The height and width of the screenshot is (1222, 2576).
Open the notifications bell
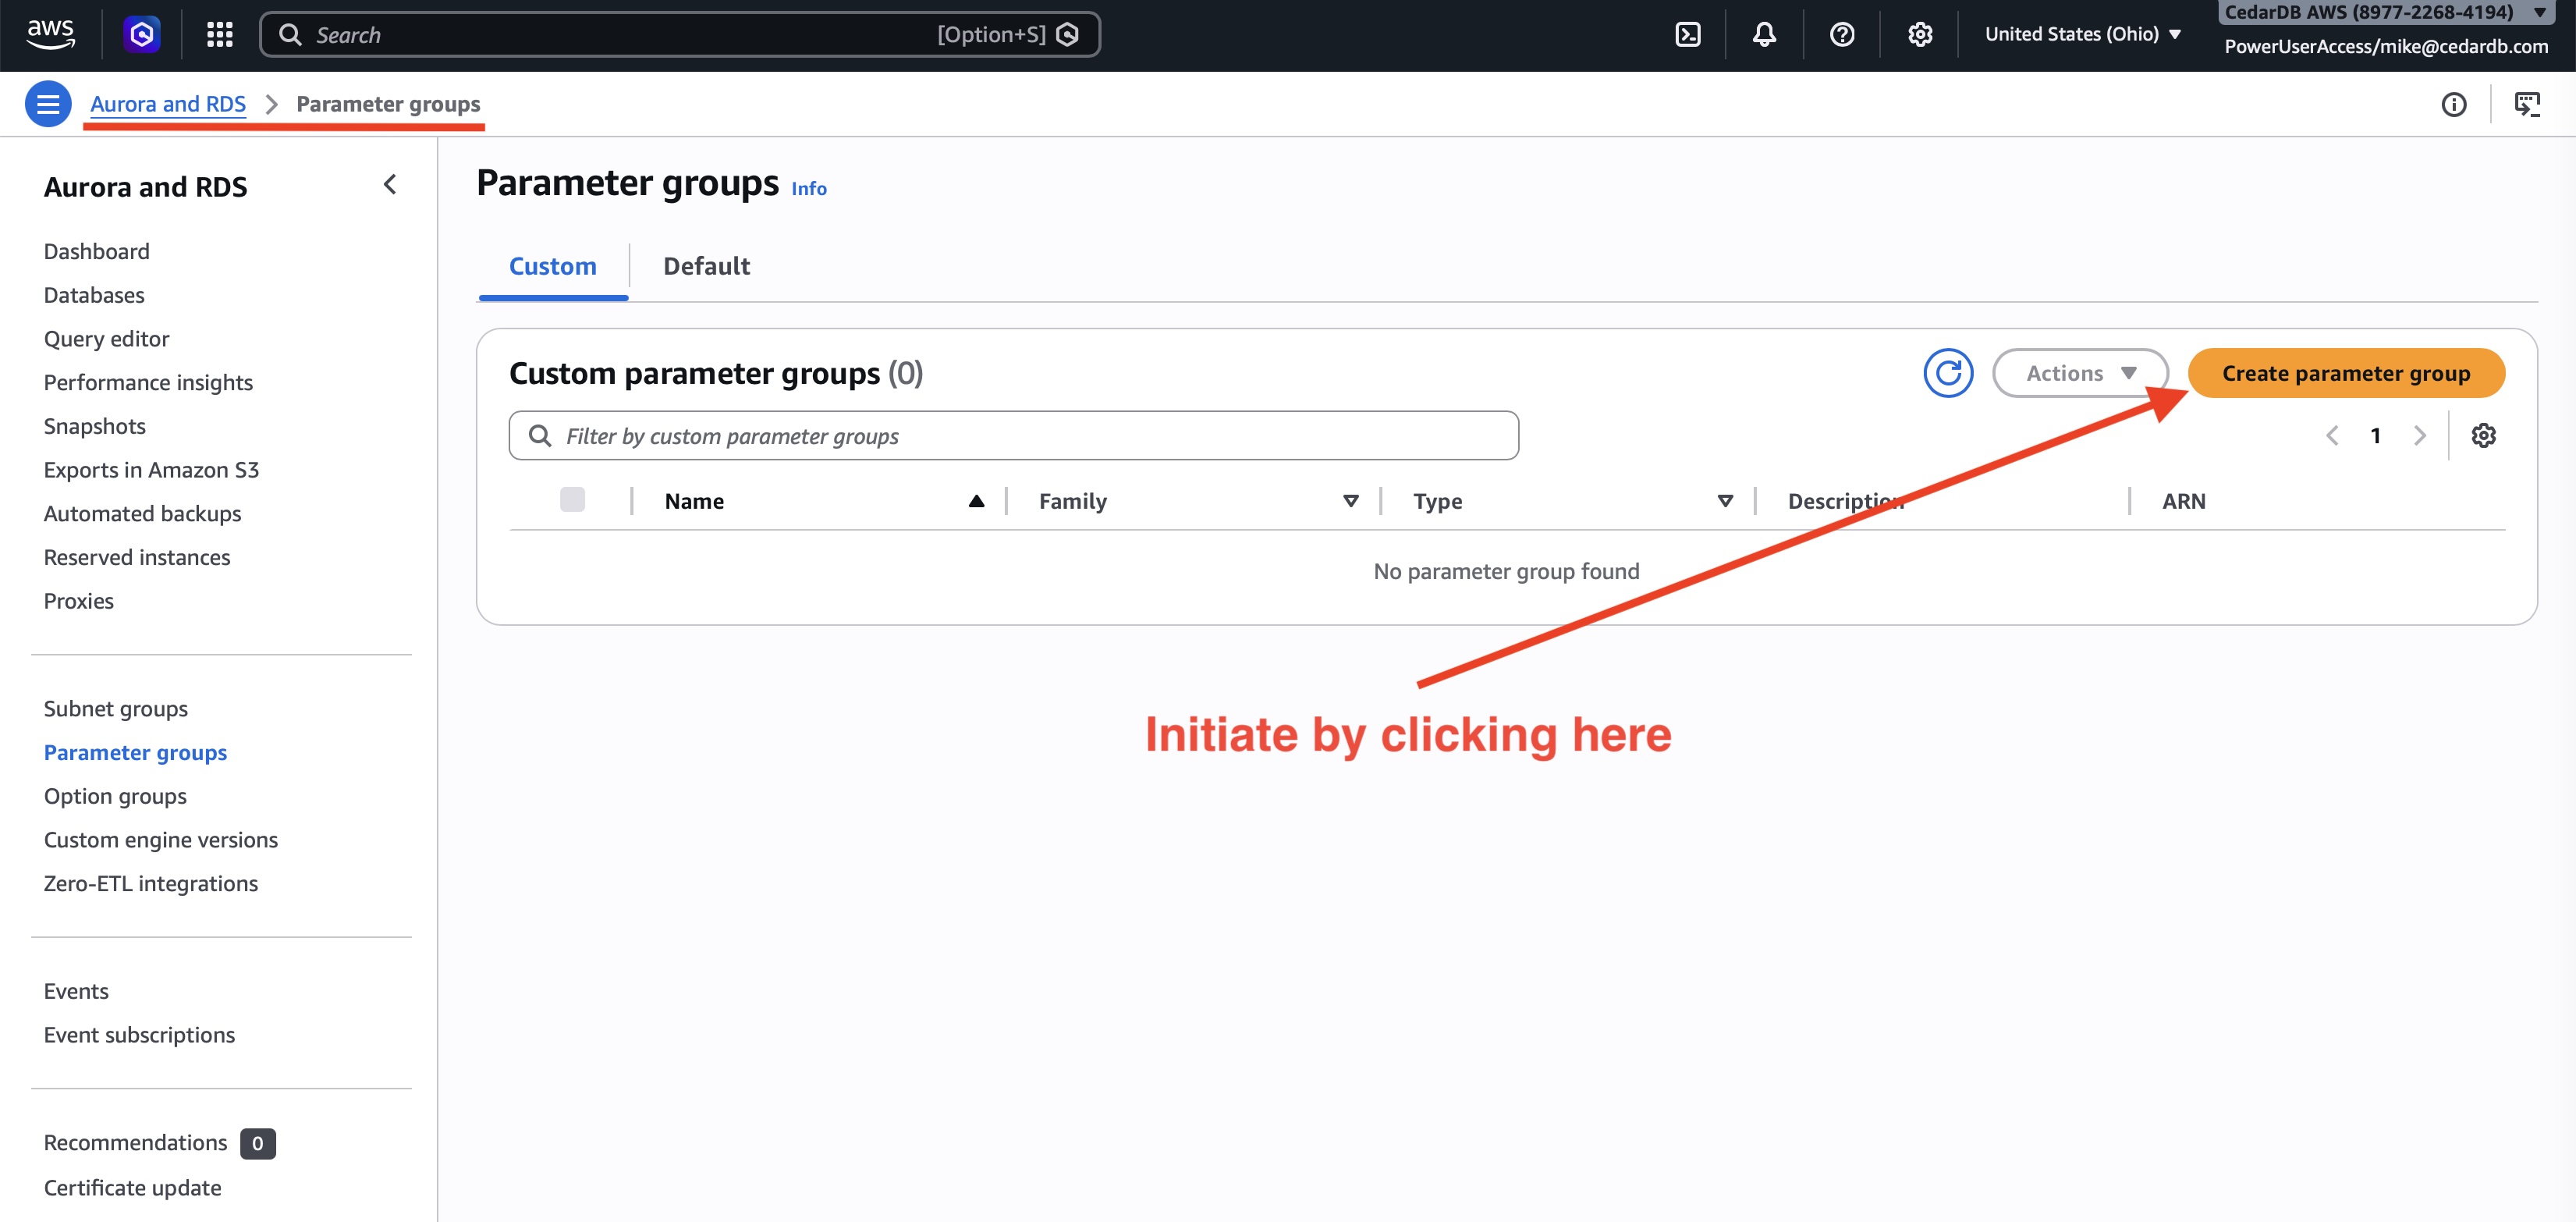pos(1763,34)
